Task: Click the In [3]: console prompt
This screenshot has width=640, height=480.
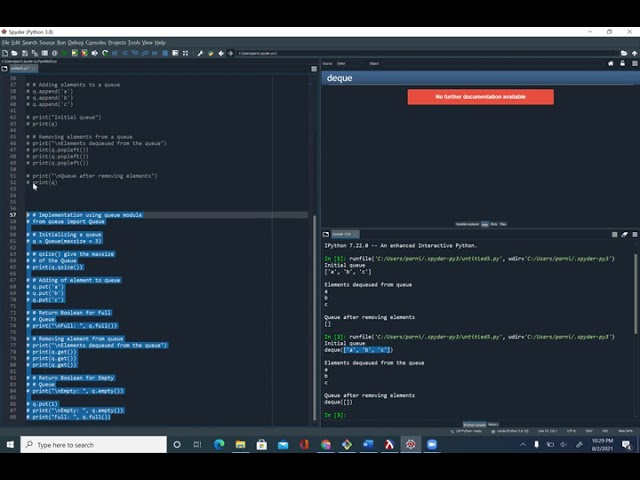Action: coord(335,415)
